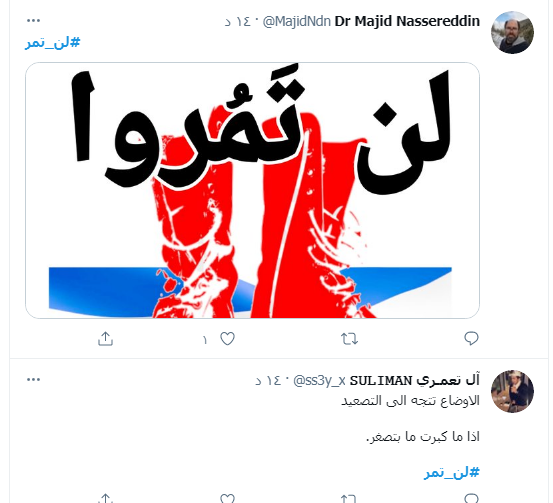Click the SULIMAN display name
553x503 pixels.
415,381
